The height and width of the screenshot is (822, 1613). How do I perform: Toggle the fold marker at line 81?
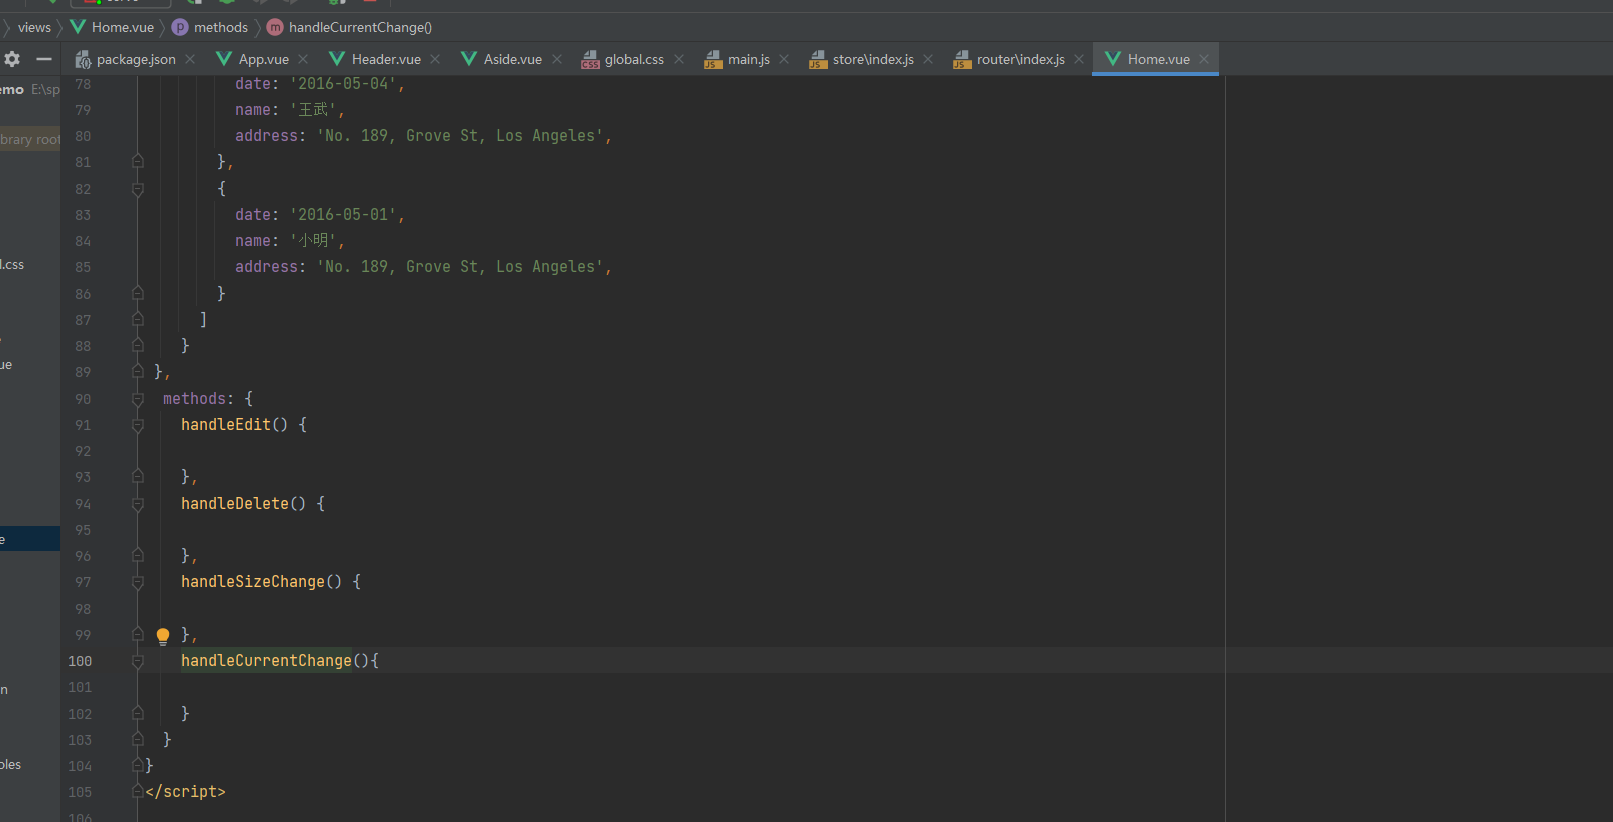(x=138, y=162)
